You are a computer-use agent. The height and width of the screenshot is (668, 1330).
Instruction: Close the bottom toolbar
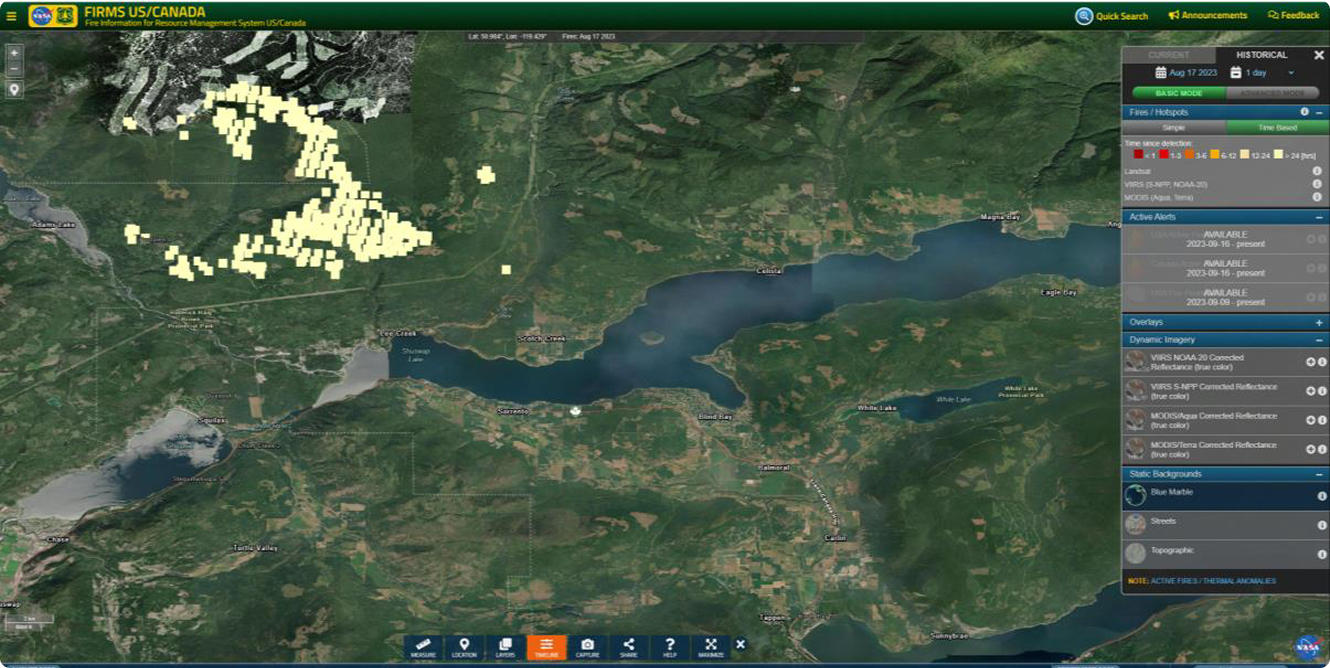740,644
